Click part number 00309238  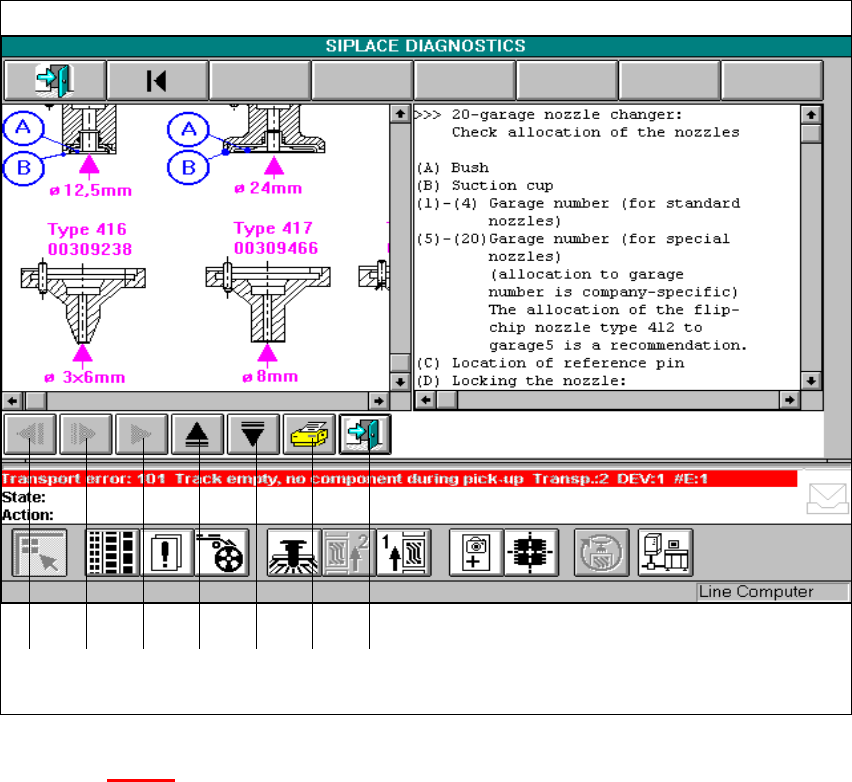click(x=90, y=249)
